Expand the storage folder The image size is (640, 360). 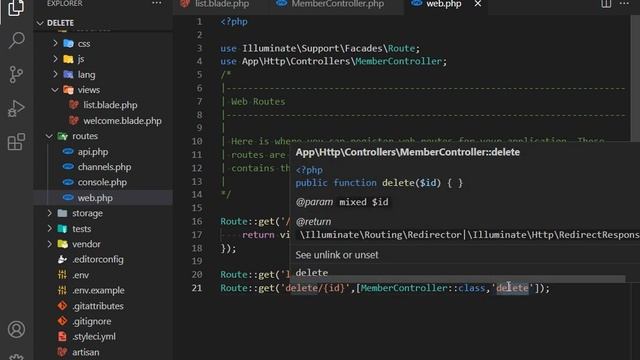49,213
